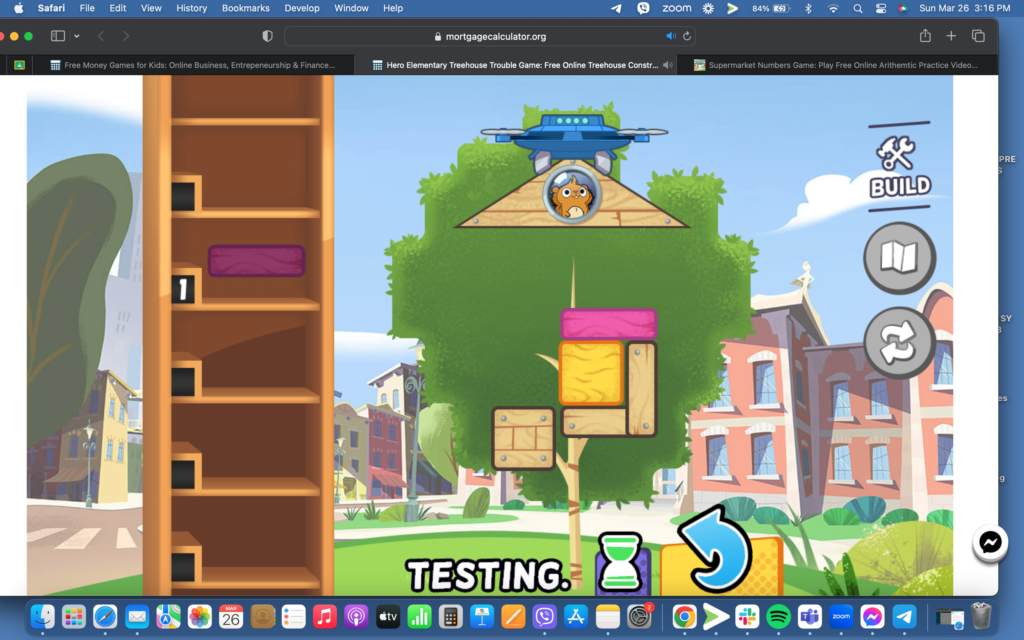Open the pinned green tab
Image resolution: width=1024 pixels, height=640 pixels.
click(x=20, y=65)
